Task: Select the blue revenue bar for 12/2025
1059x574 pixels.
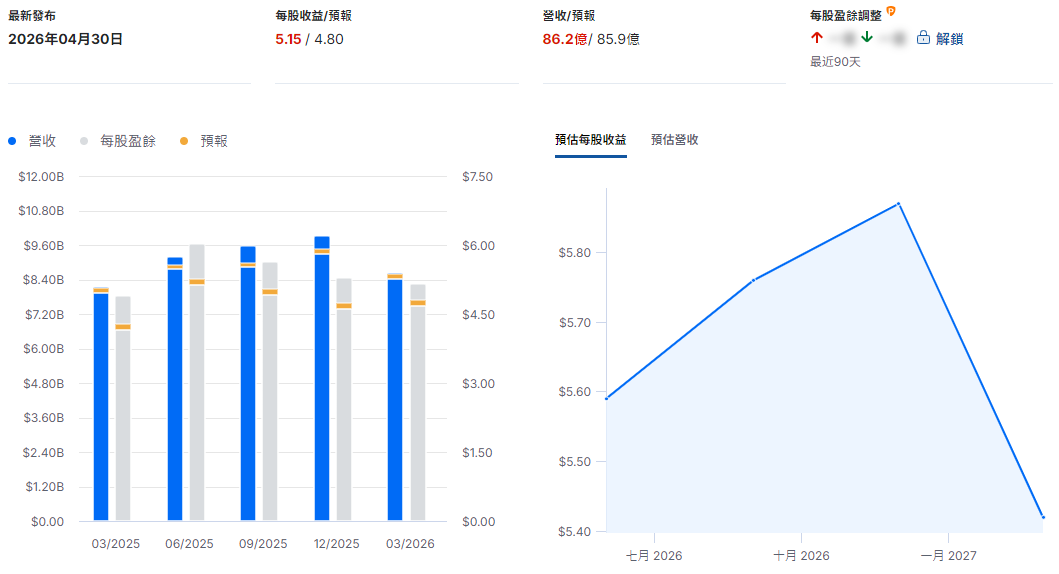Action: click(x=322, y=378)
